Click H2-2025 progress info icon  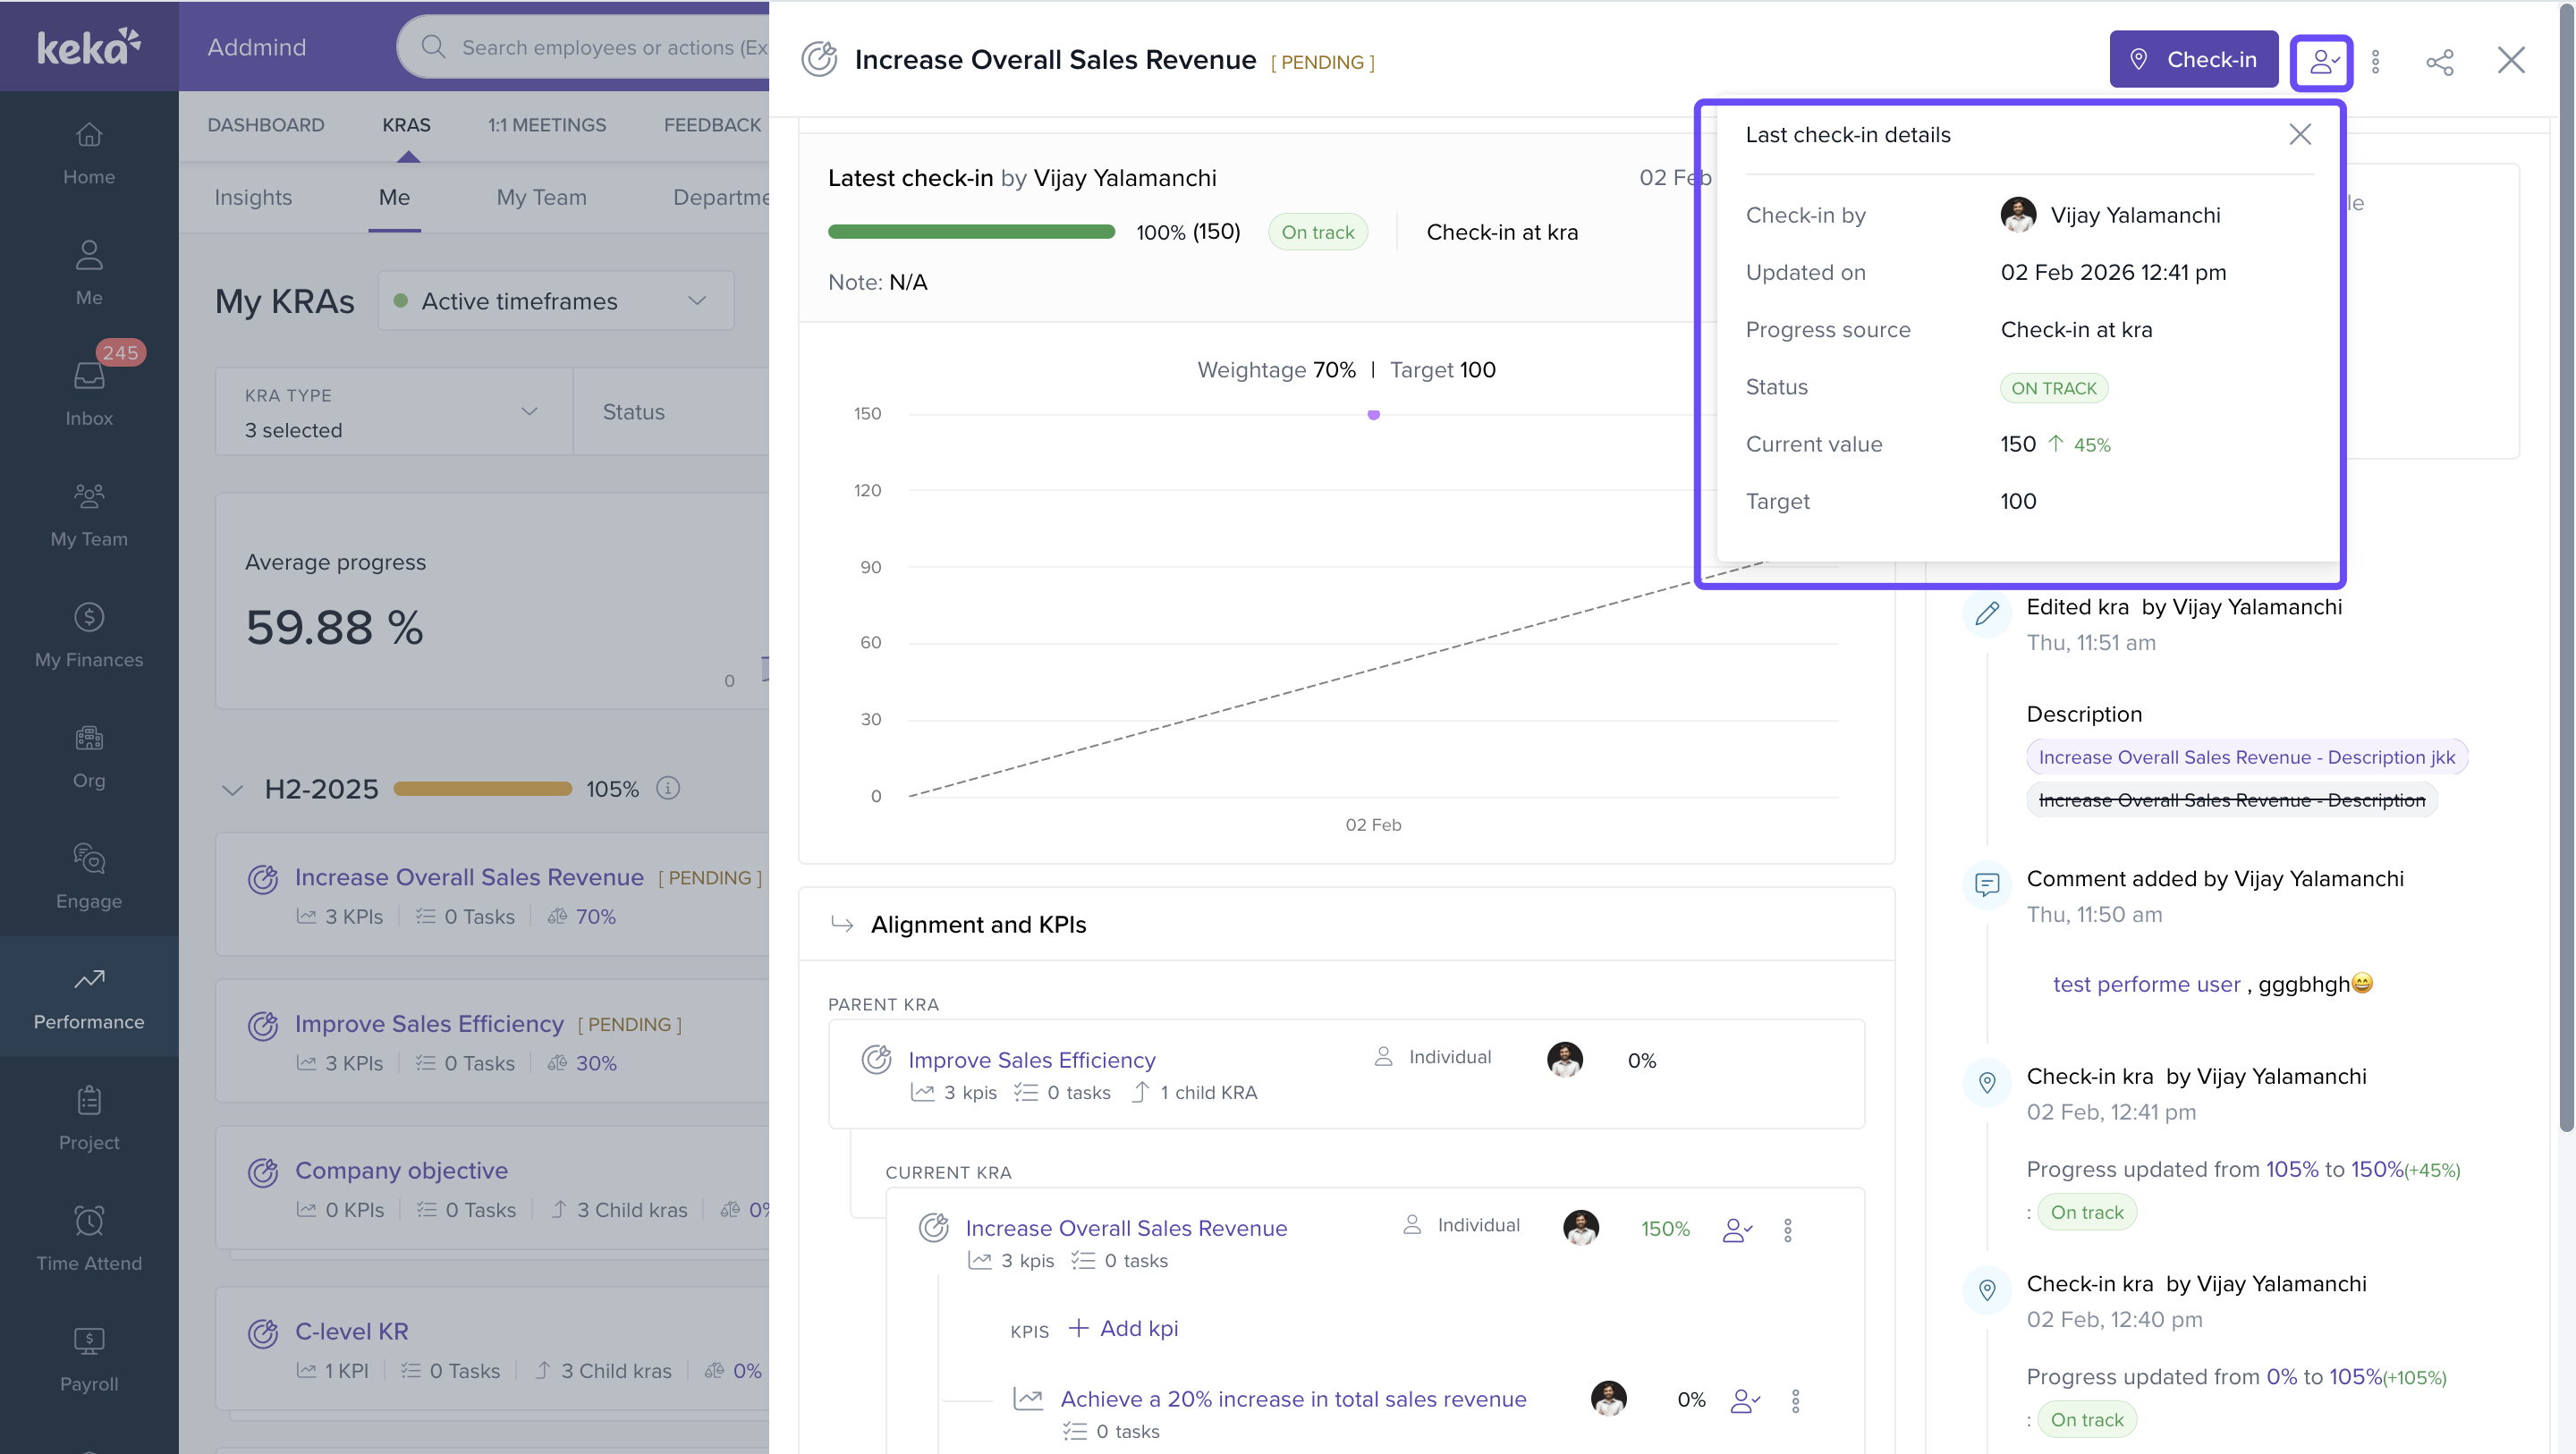[668, 788]
